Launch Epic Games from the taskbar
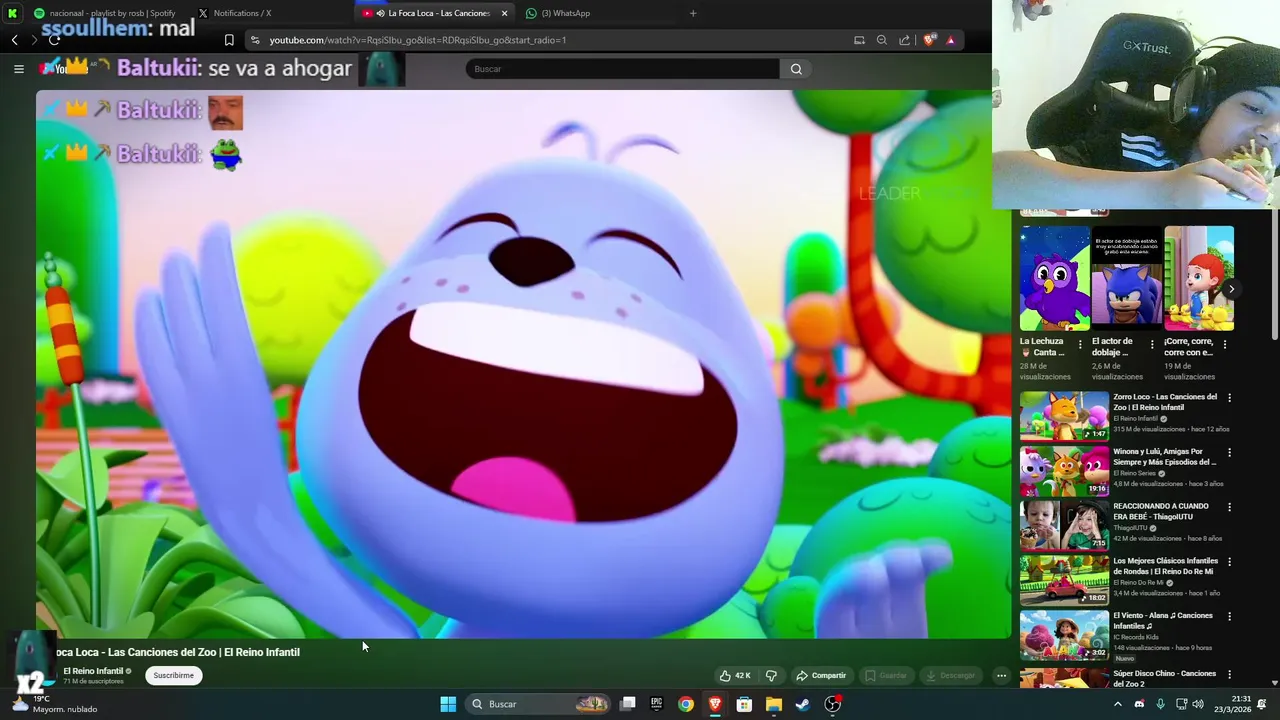The image size is (1280, 720). coord(656,704)
